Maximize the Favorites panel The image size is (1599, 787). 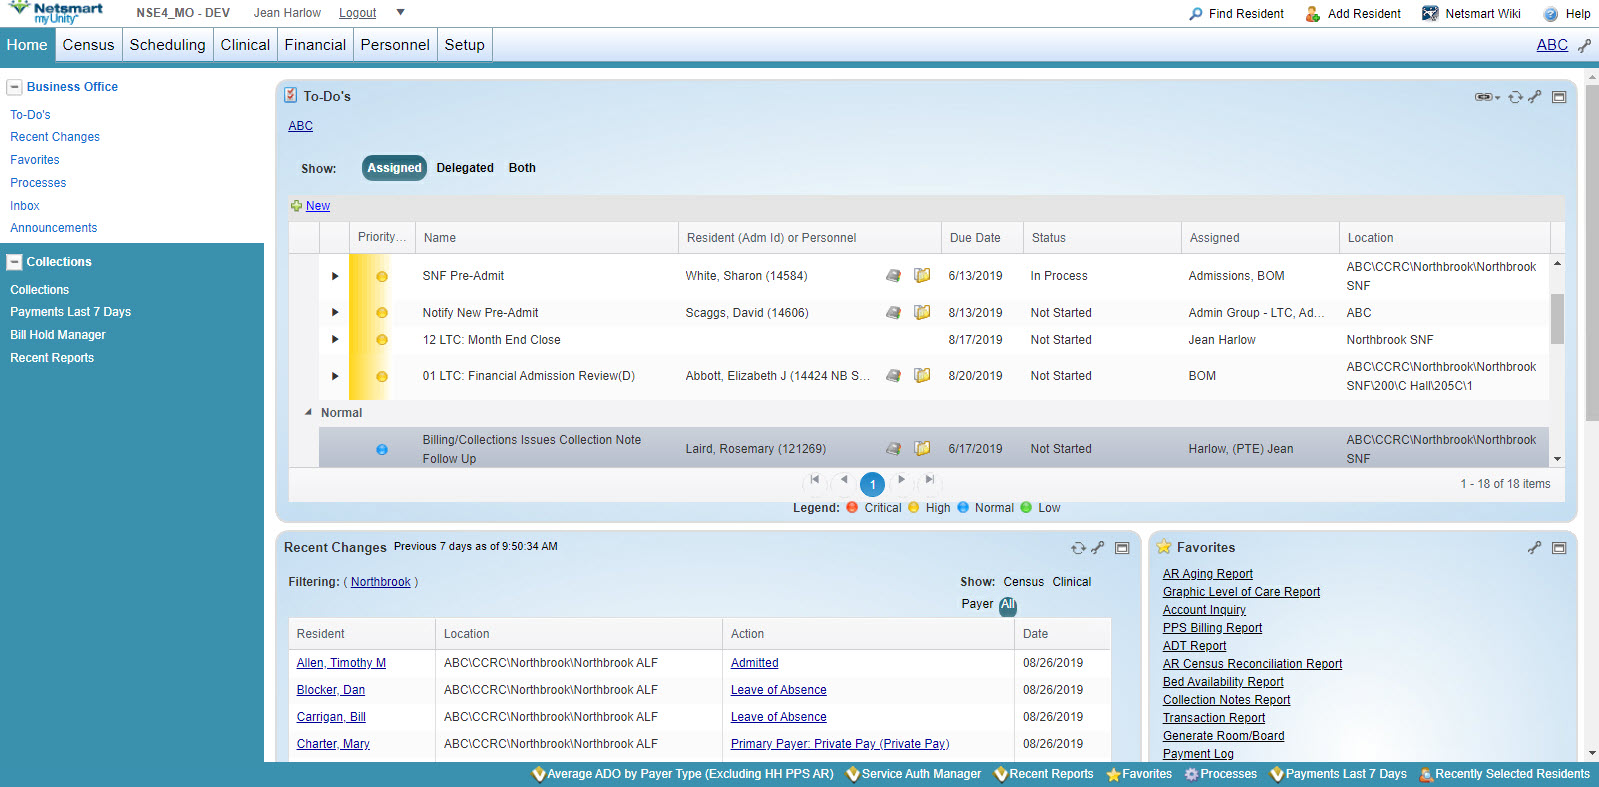tap(1559, 548)
